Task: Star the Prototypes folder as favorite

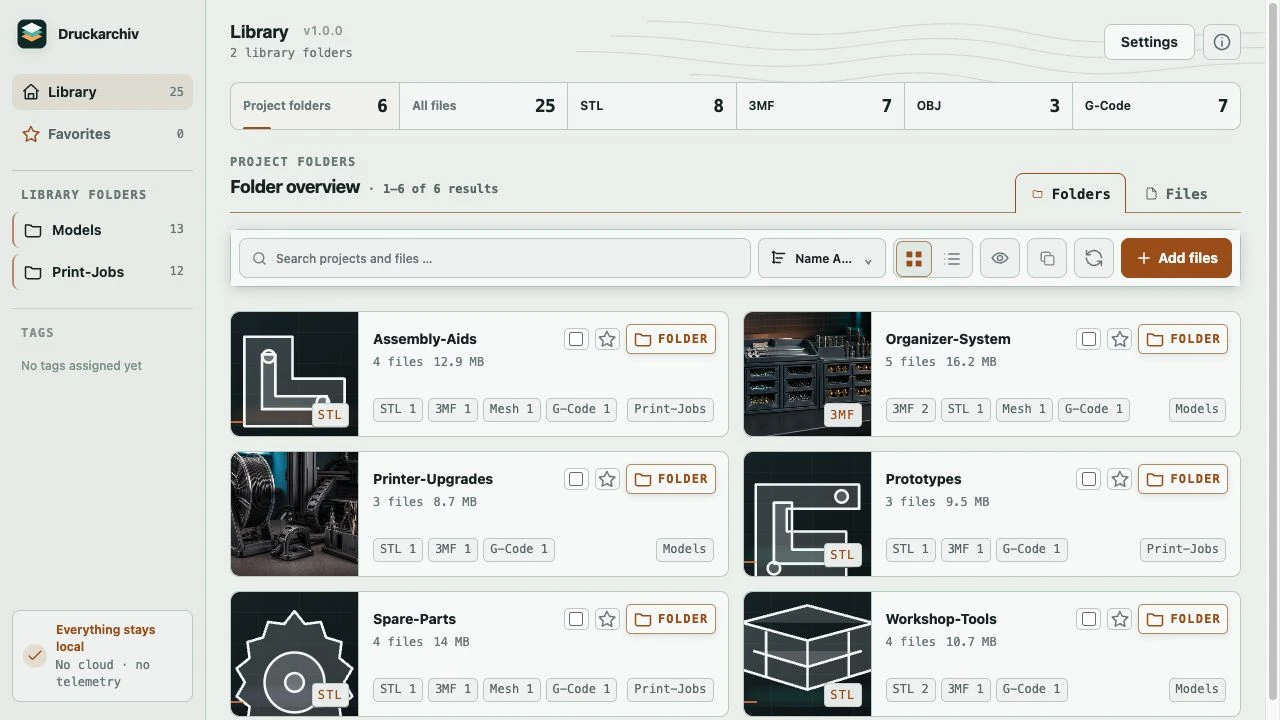Action: [1120, 479]
